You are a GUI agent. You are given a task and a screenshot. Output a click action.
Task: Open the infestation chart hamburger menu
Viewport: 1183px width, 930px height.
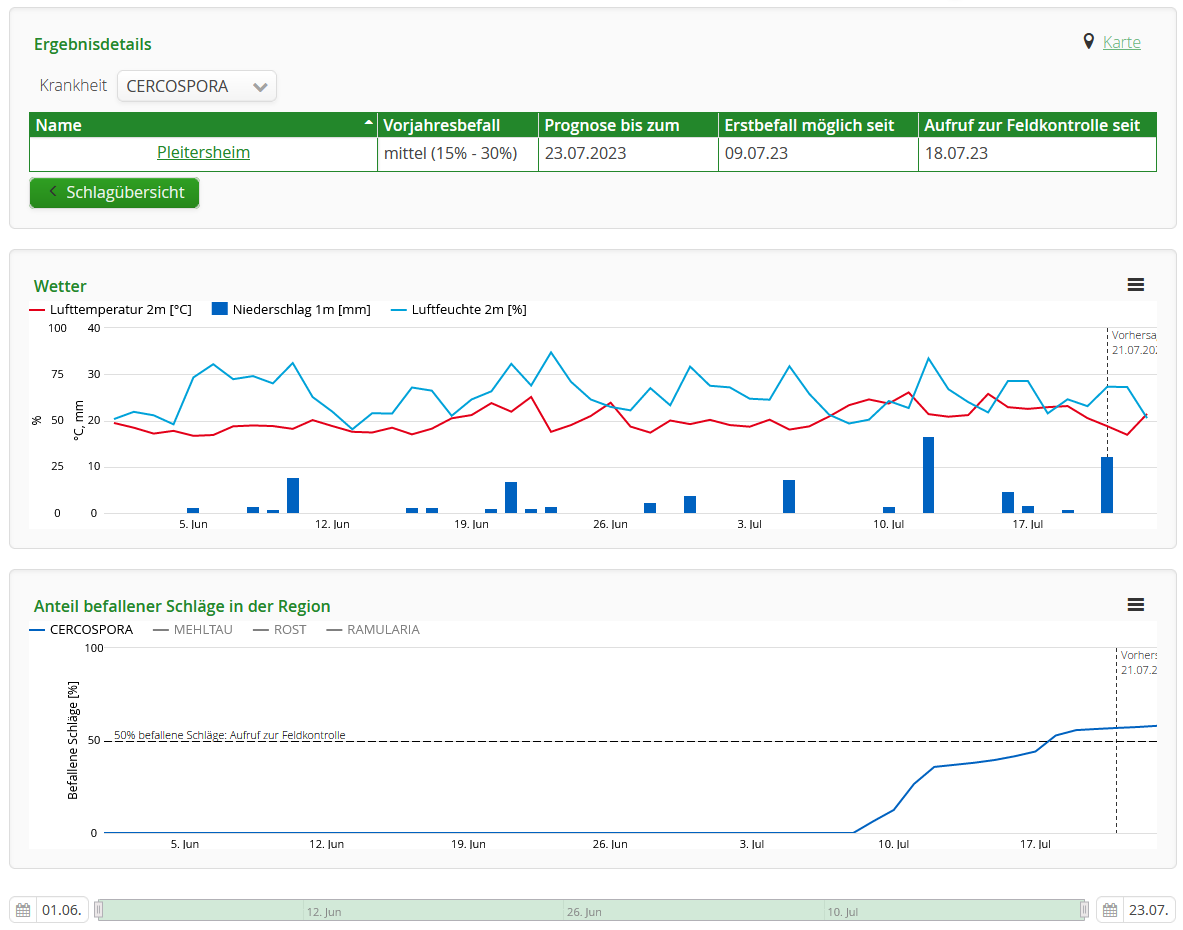coord(1135,605)
